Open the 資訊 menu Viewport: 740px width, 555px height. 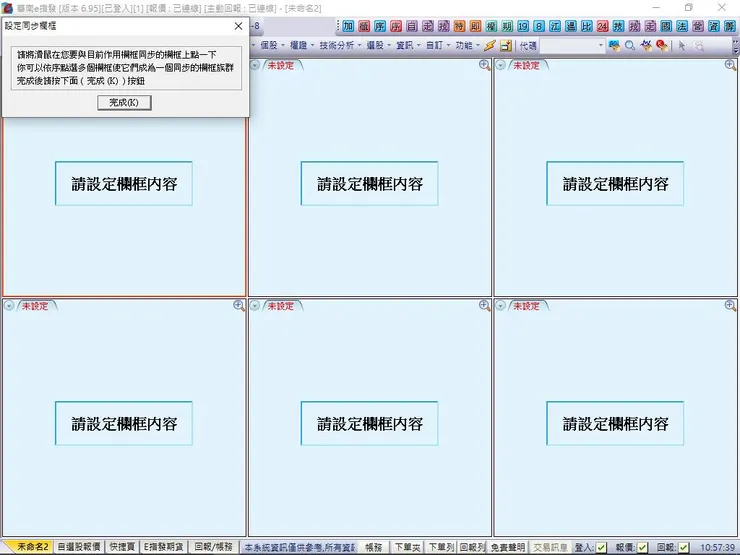[408, 46]
